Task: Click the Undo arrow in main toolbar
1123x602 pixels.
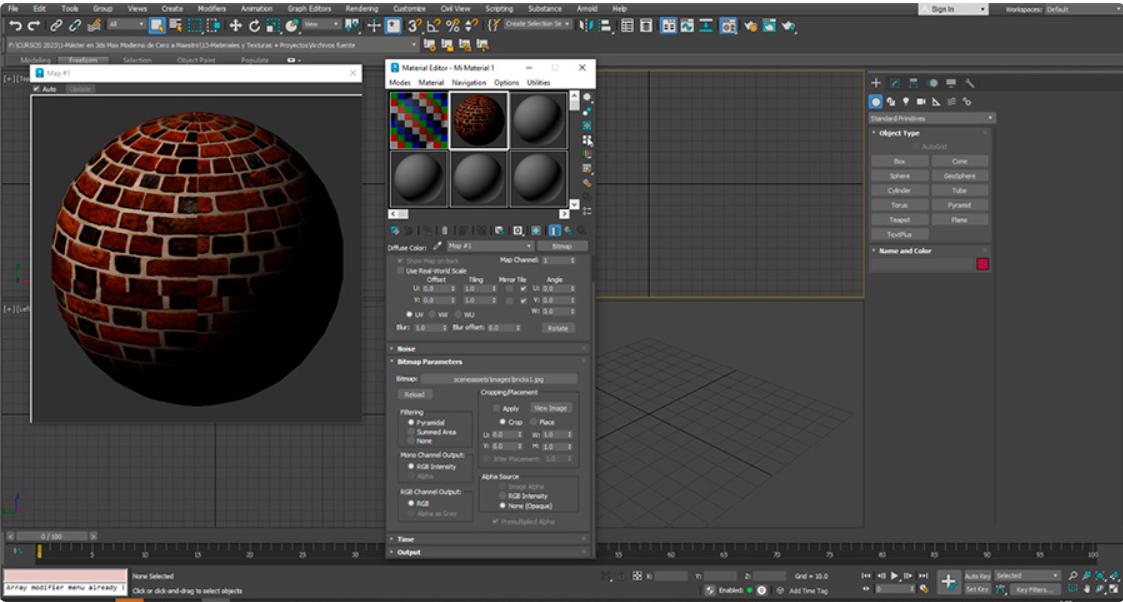Action: click(15, 25)
